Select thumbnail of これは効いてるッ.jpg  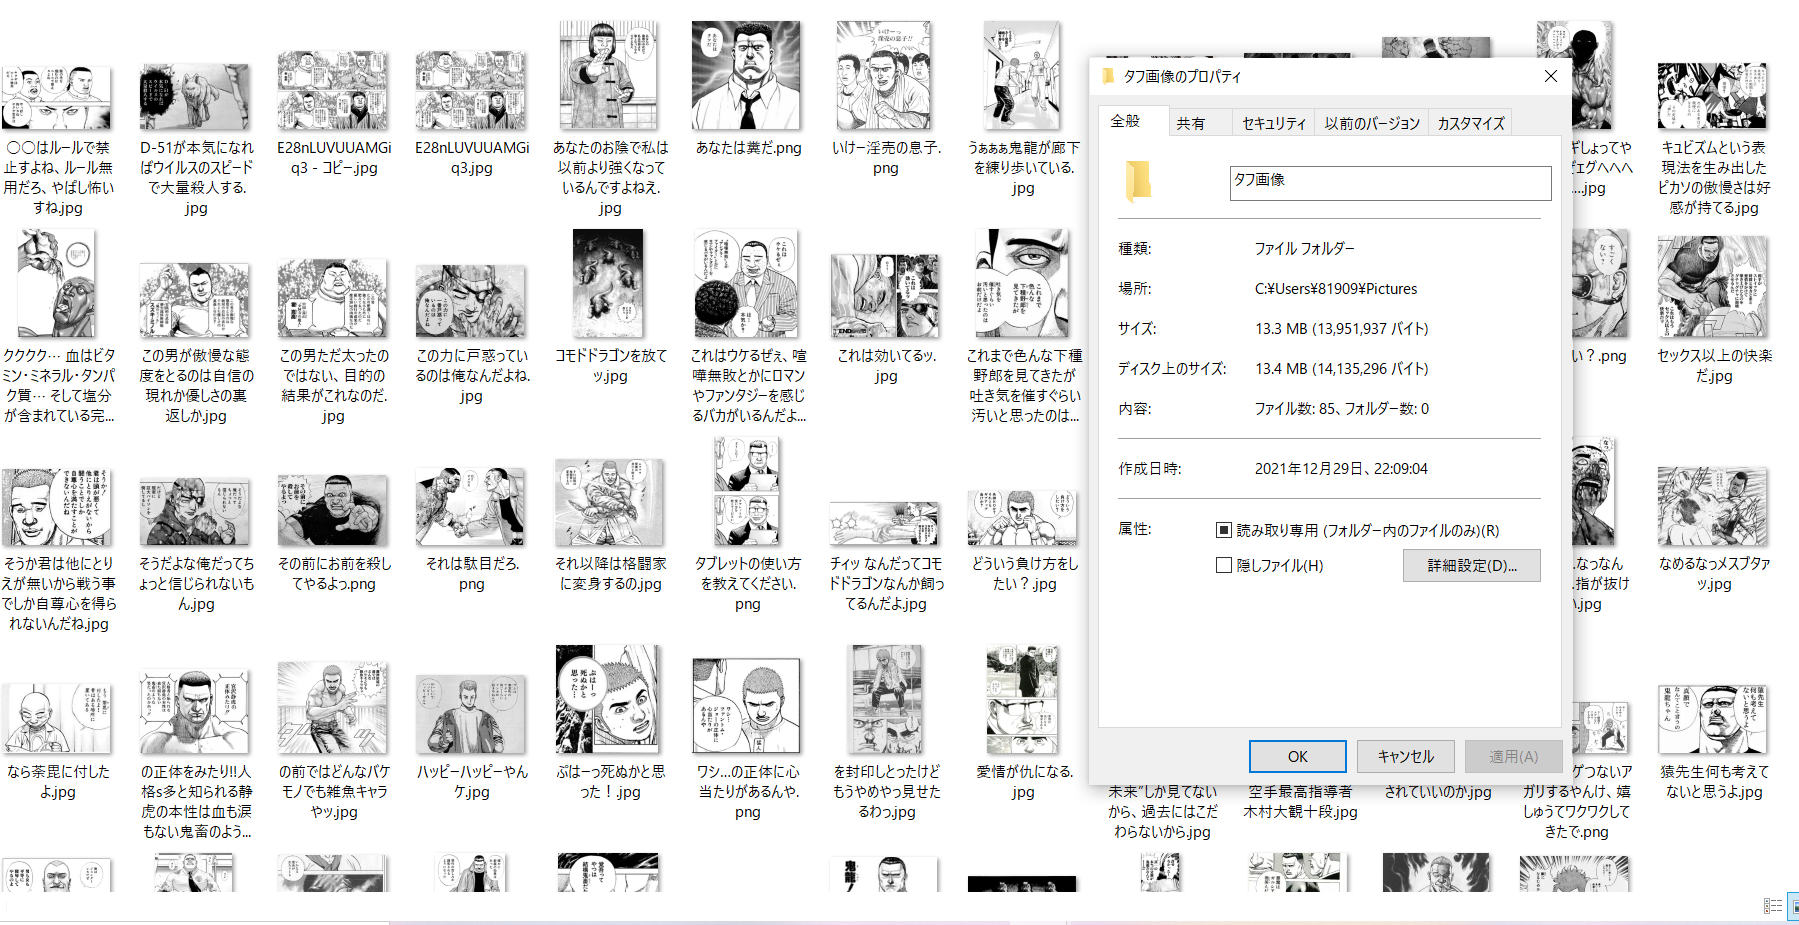[x=885, y=296]
